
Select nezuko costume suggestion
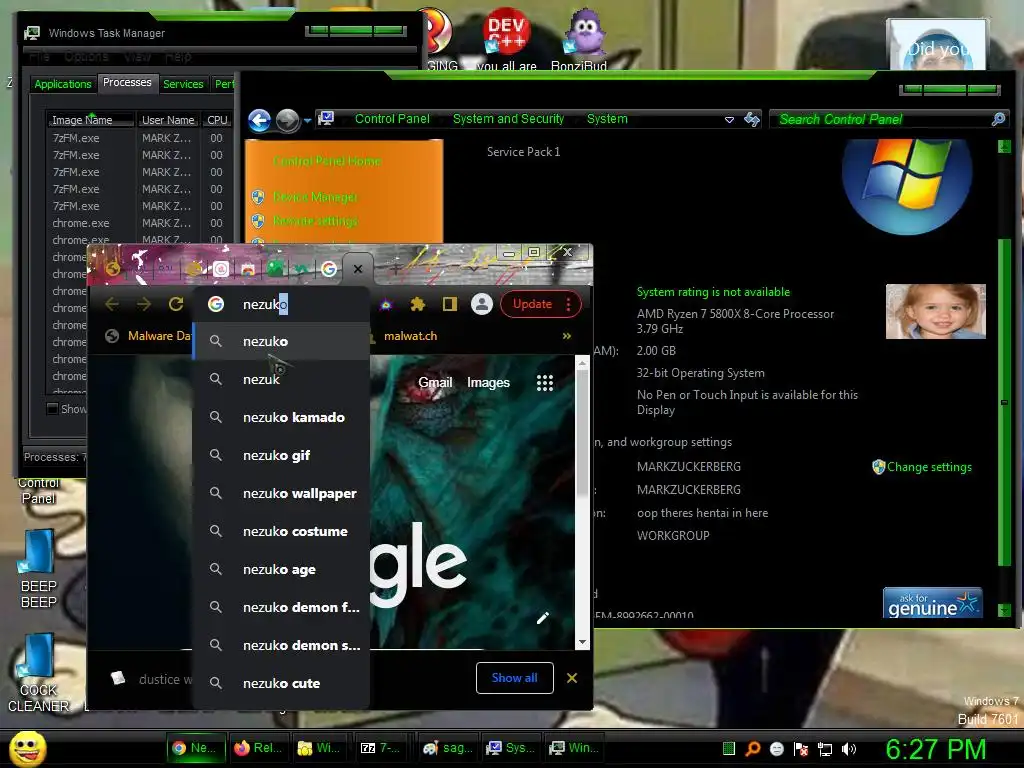(x=282, y=531)
